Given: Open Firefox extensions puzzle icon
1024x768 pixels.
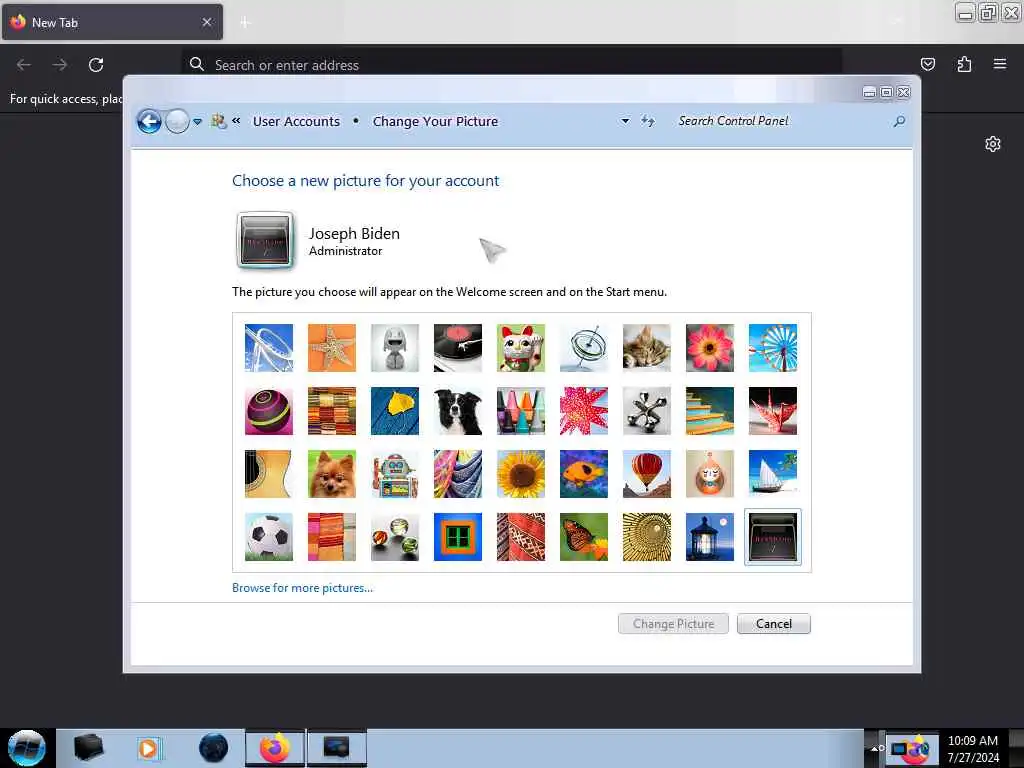Looking at the screenshot, I should pyautogui.click(x=964, y=64).
